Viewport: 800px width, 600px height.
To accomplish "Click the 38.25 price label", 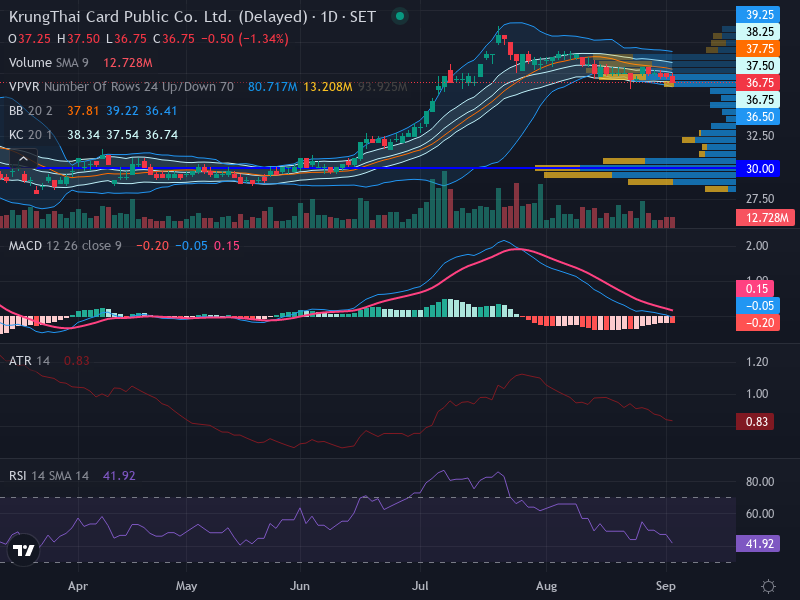I will [x=758, y=32].
